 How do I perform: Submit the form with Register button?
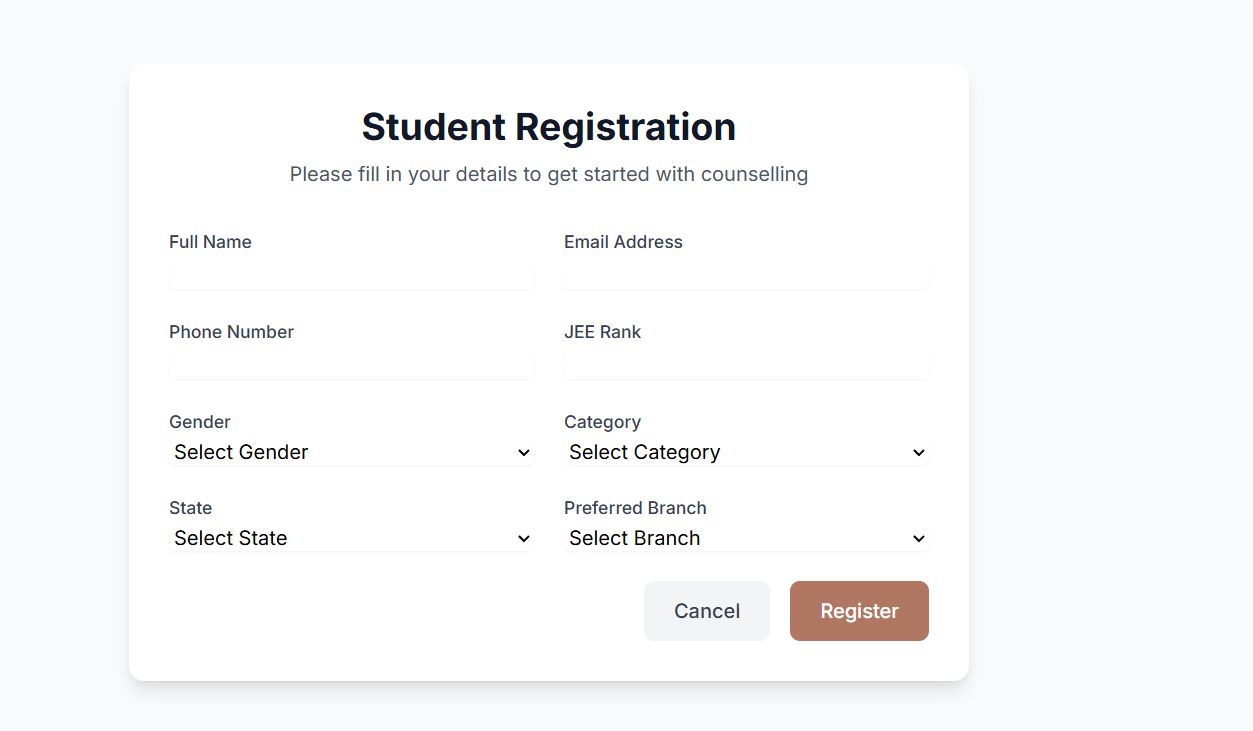pos(859,611)
